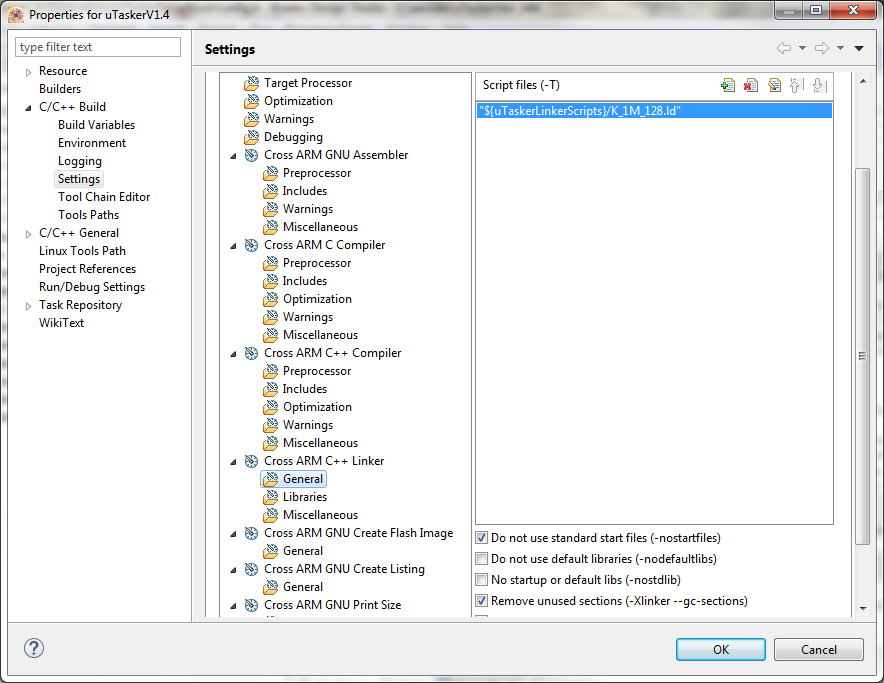
Task: Collapse Cross ARM GNU Create Listing tree
Action: pos(233,571)
